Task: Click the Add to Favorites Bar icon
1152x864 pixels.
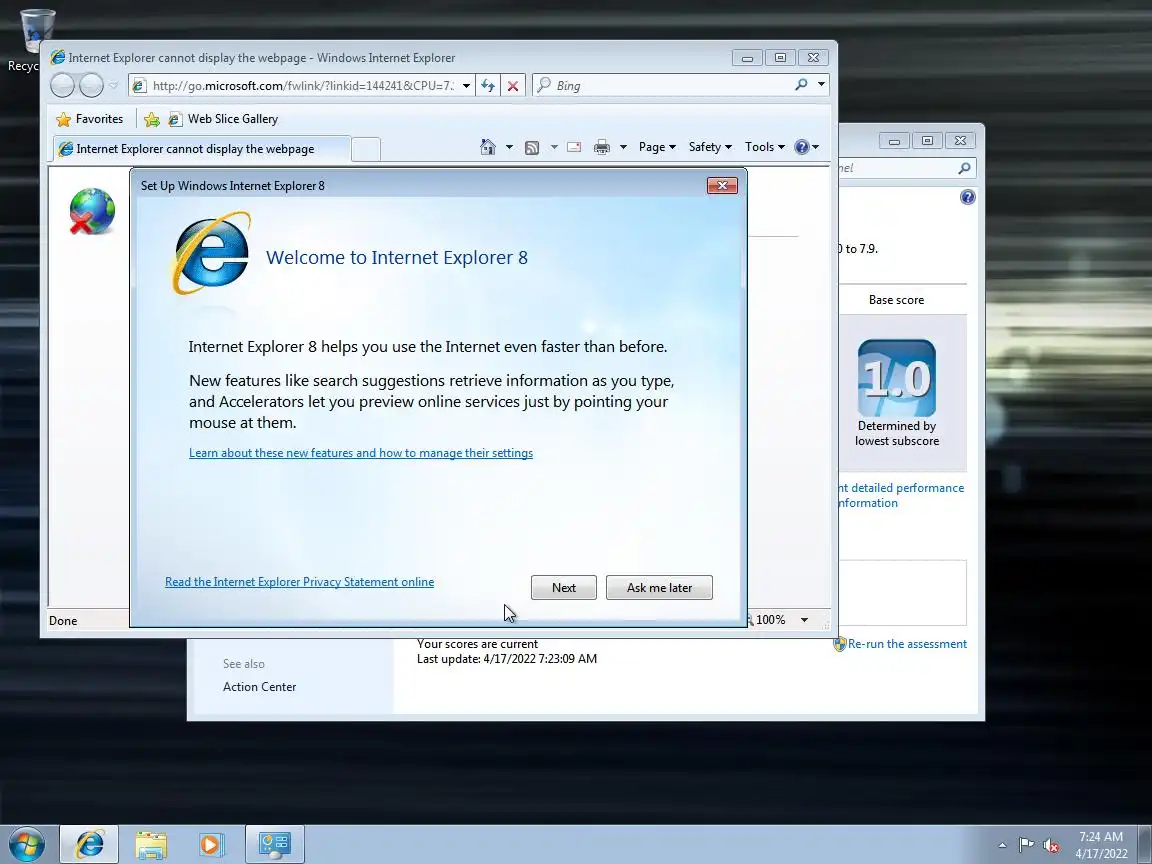Action: click(x=152, y=119)
